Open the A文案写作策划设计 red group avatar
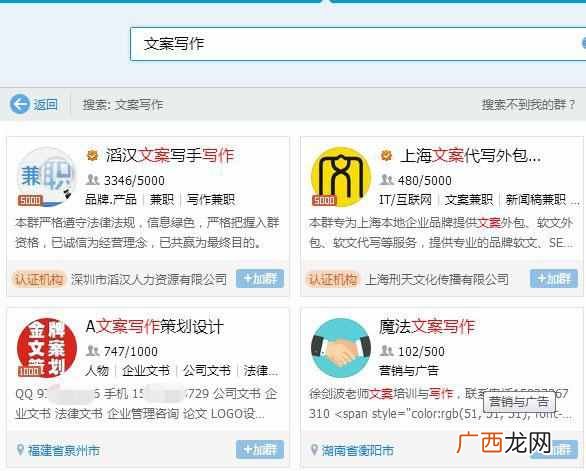The image size is (586, 471). [47, 348]
